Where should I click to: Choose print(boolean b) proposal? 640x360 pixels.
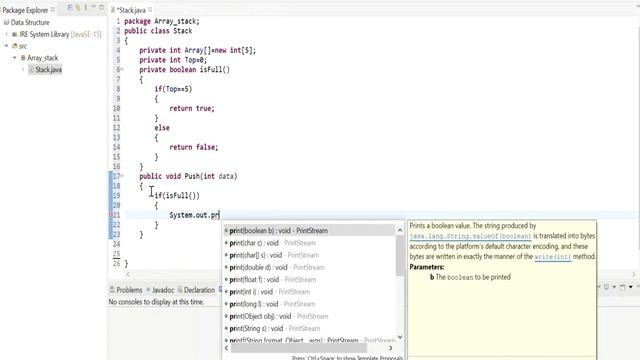pos(309,231)
